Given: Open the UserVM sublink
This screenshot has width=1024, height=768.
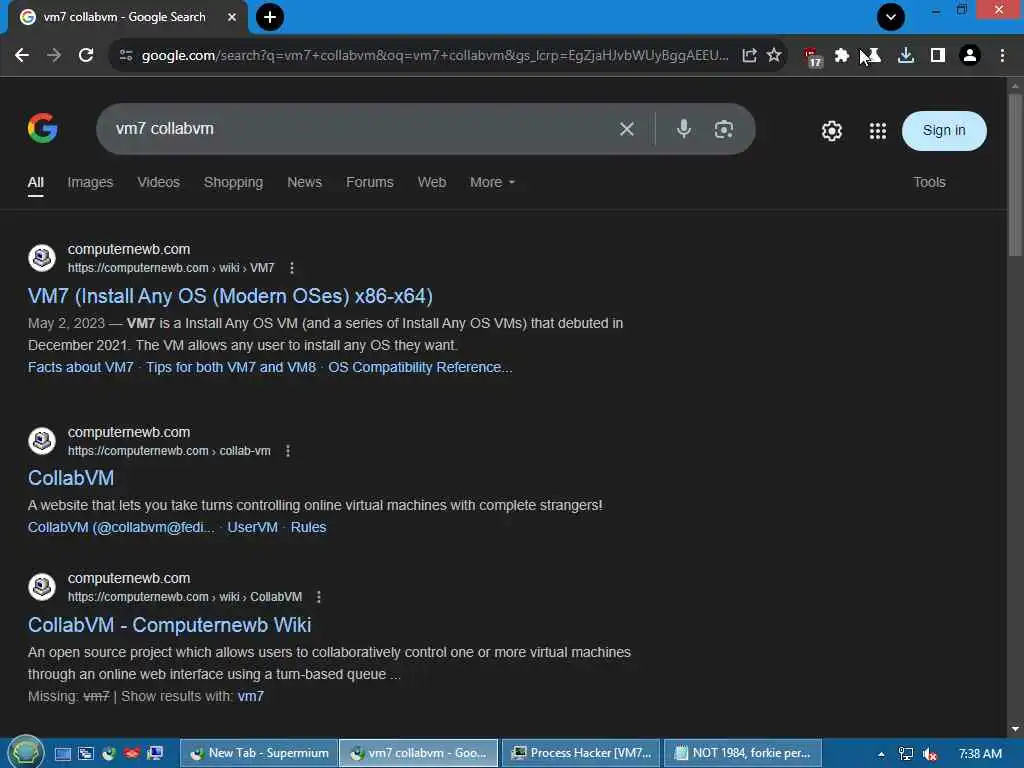Looking at the screenshot, I should 252,527.
